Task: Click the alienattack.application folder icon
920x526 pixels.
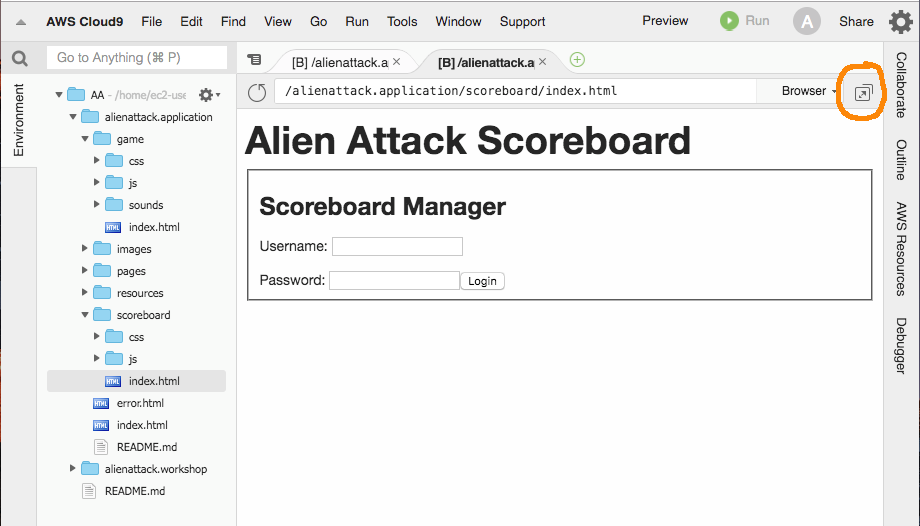Action: [x=90, y=116]
